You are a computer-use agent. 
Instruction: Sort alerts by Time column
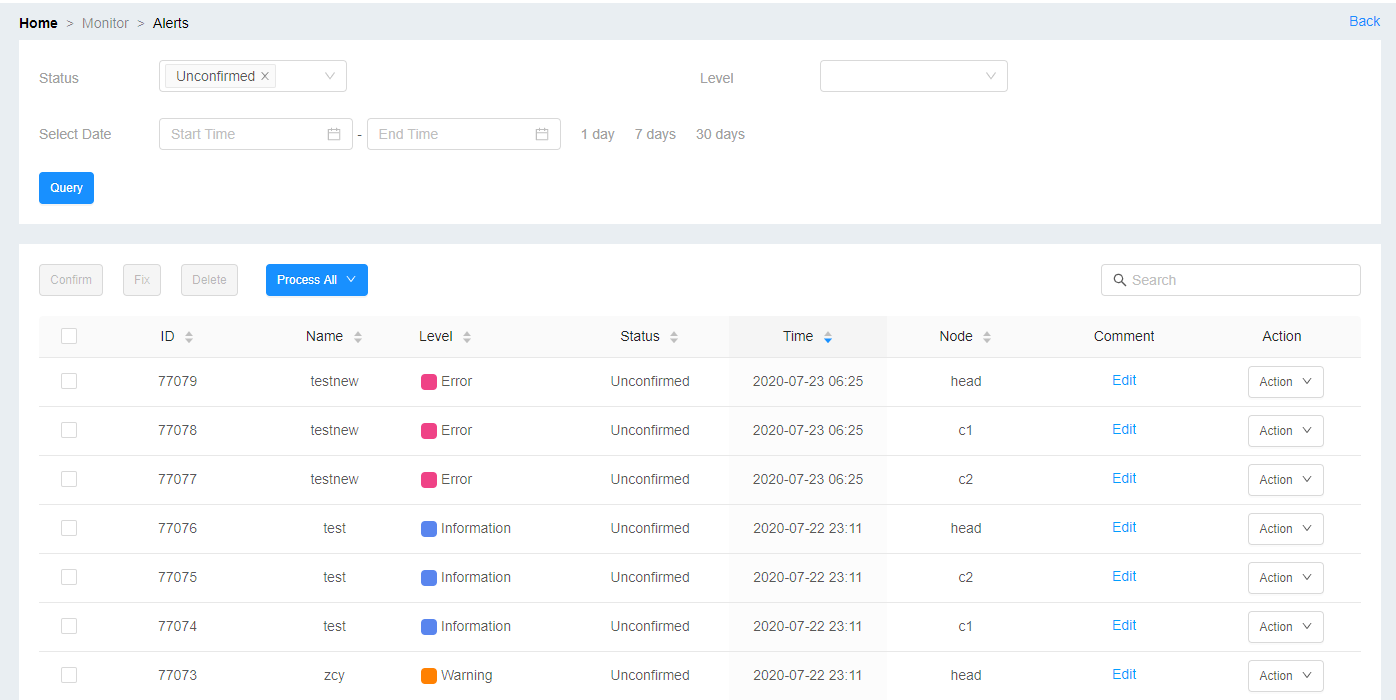click(x=827, y=337)
